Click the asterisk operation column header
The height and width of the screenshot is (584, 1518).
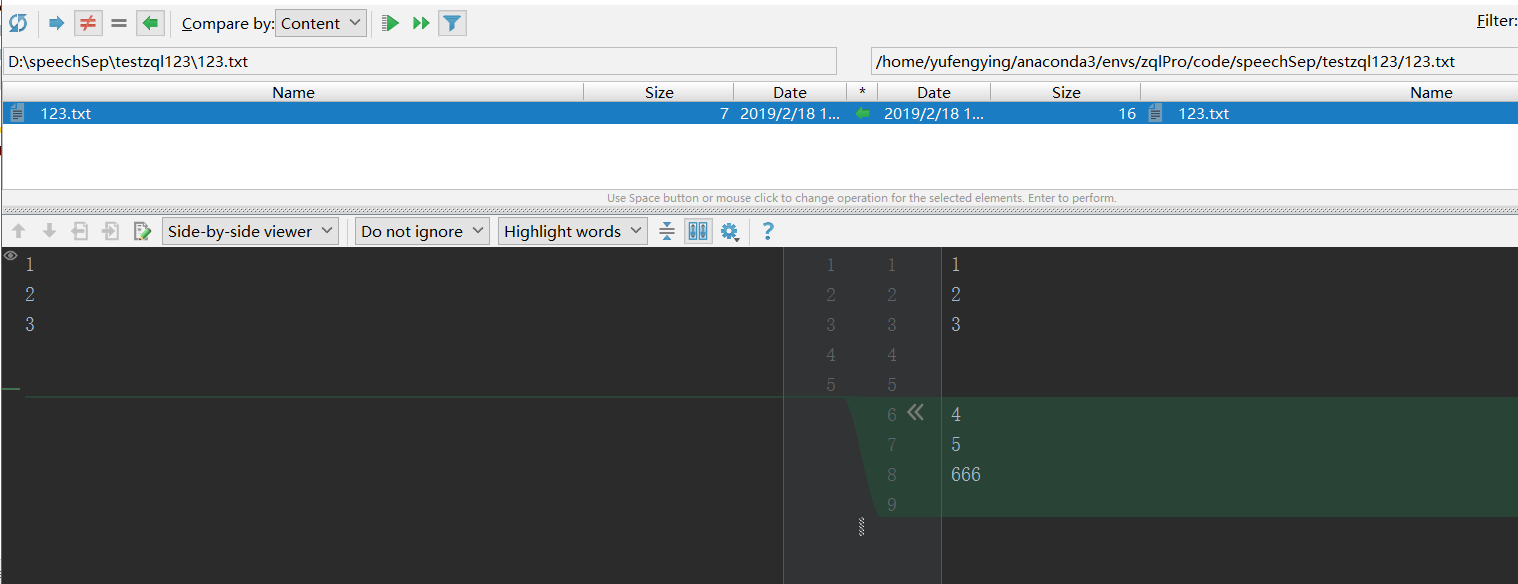tap(862, 92)
